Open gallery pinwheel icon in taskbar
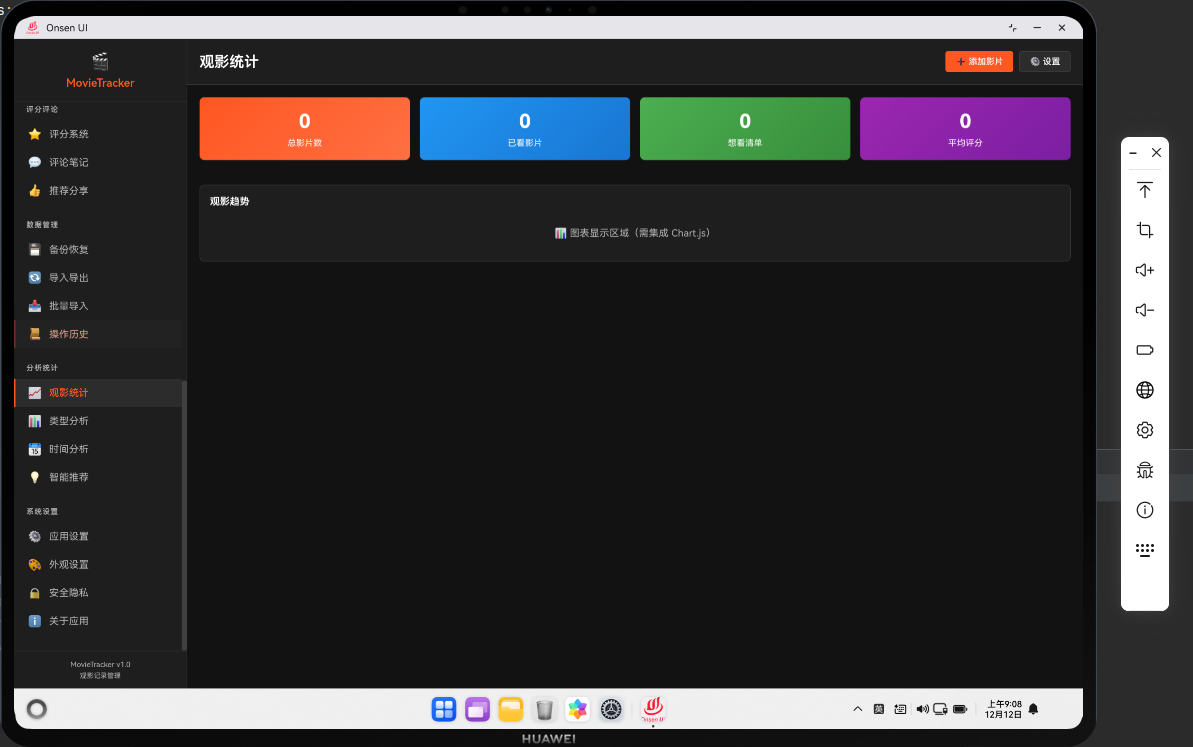 click(577, 709)
